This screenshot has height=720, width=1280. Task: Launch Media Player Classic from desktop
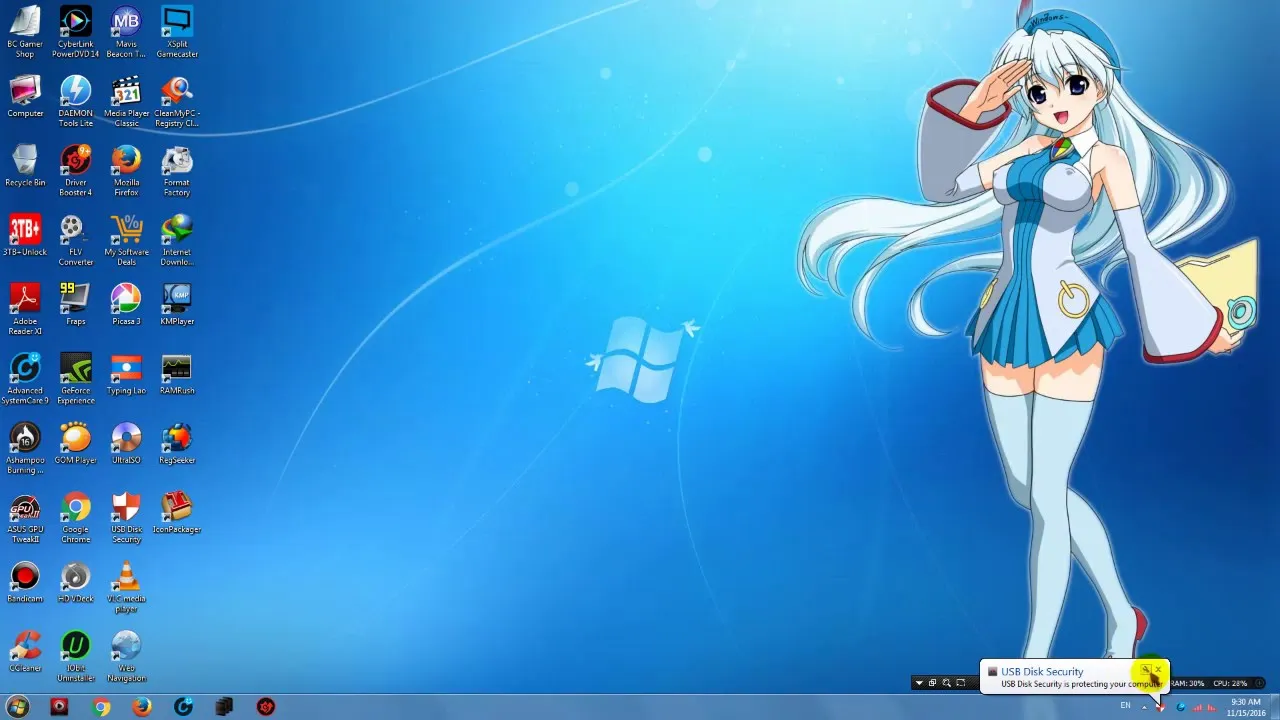[126, 101]
